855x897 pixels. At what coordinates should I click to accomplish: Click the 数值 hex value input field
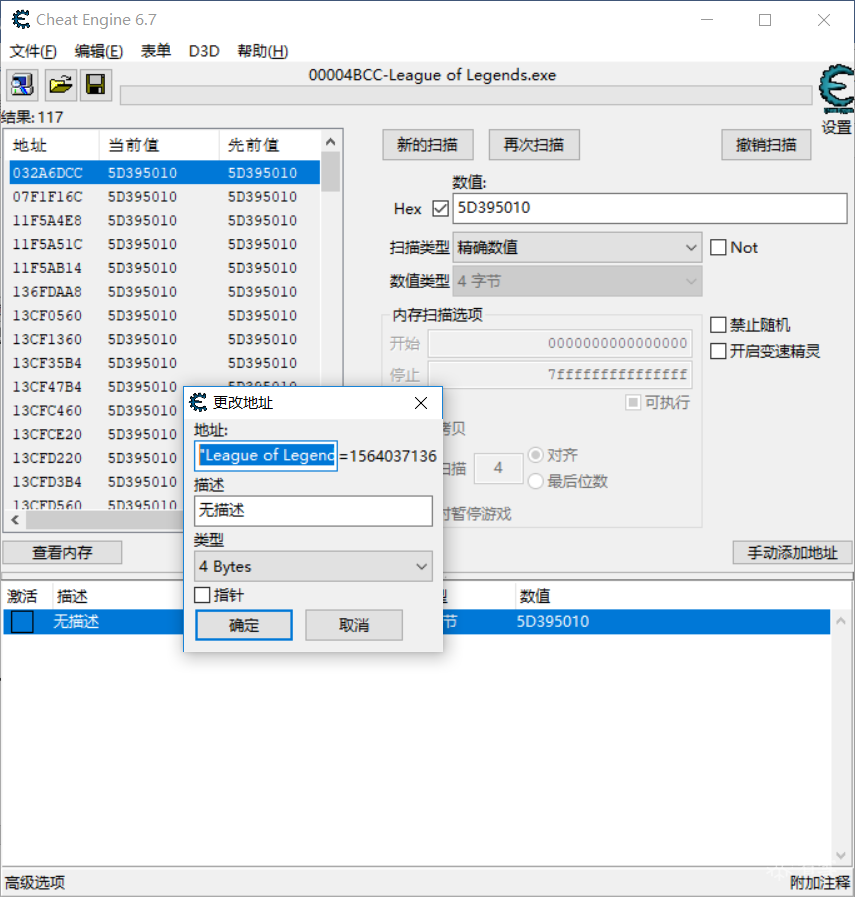tap(650, 208)
